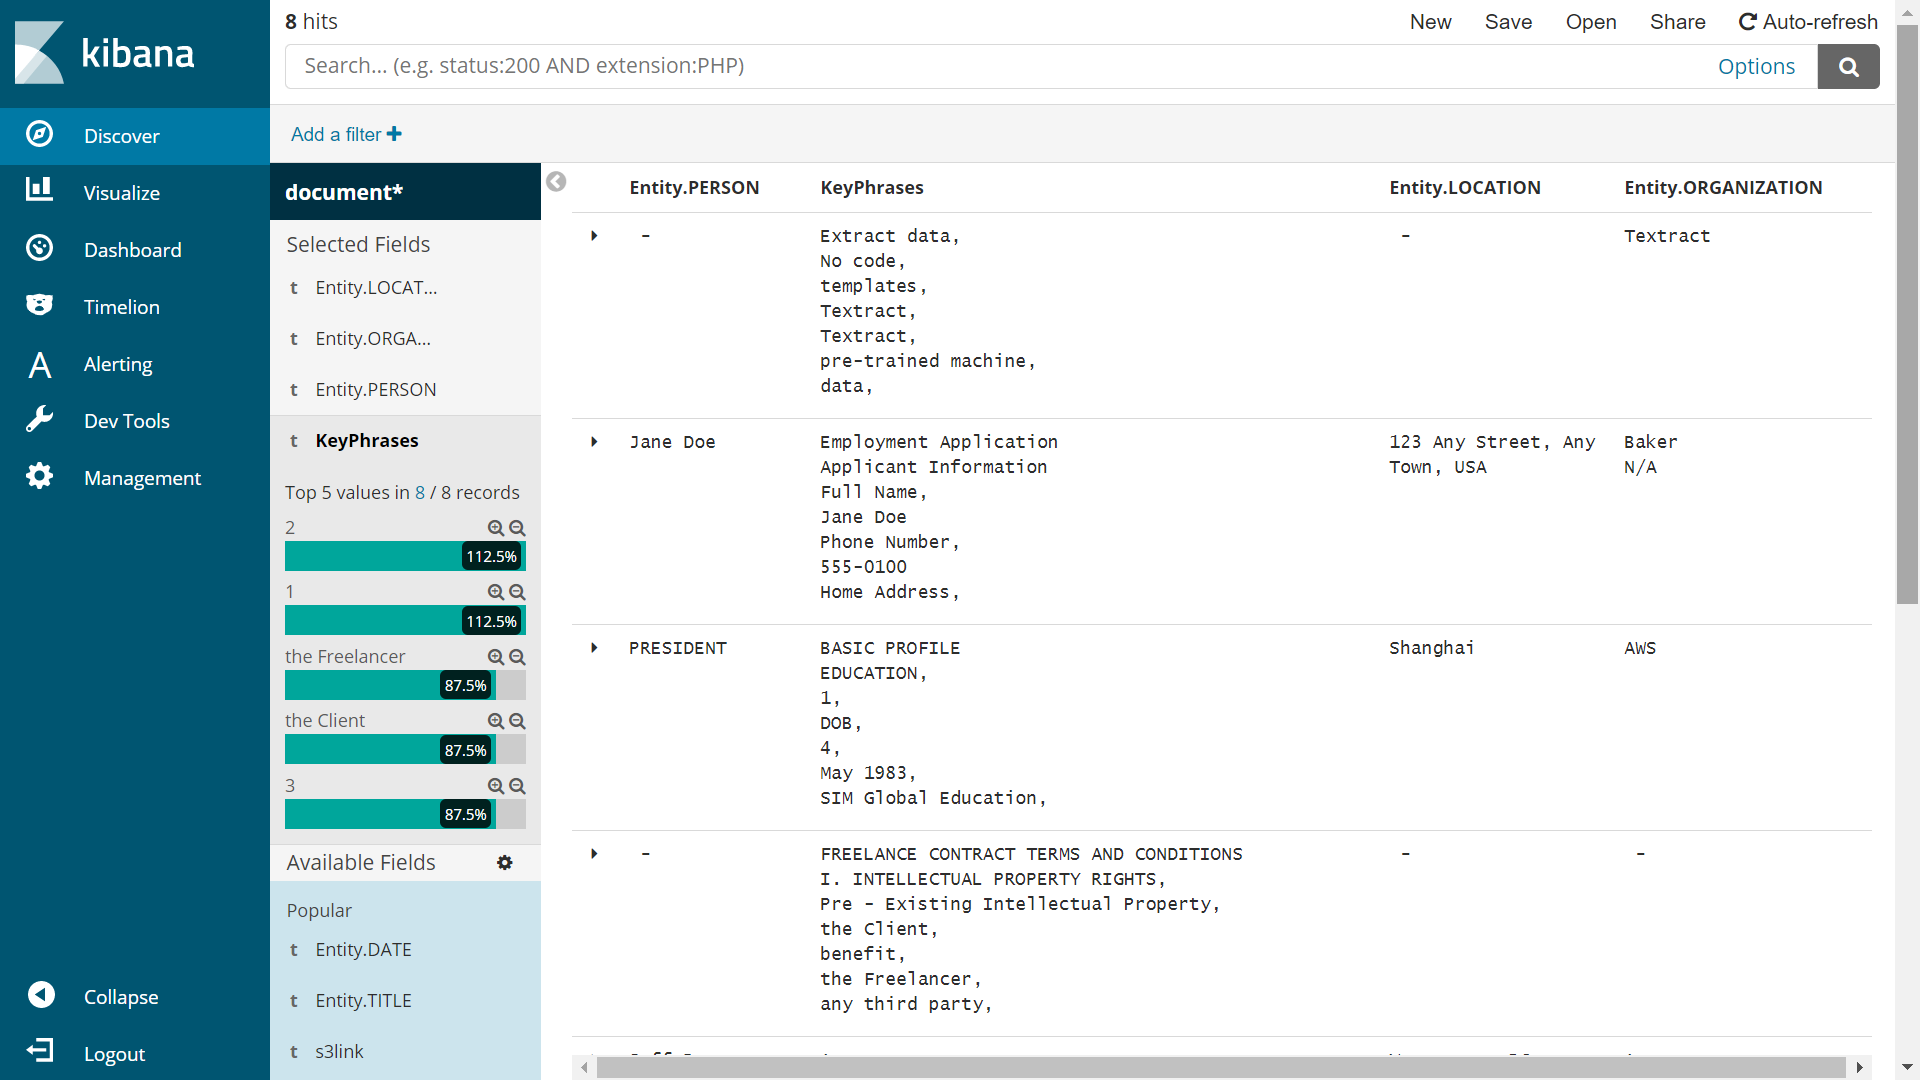The height and width of the screenshot is (1080, 1920).
Task: Open the Dashboard gauge icon
Action: (x=40, y=248)
